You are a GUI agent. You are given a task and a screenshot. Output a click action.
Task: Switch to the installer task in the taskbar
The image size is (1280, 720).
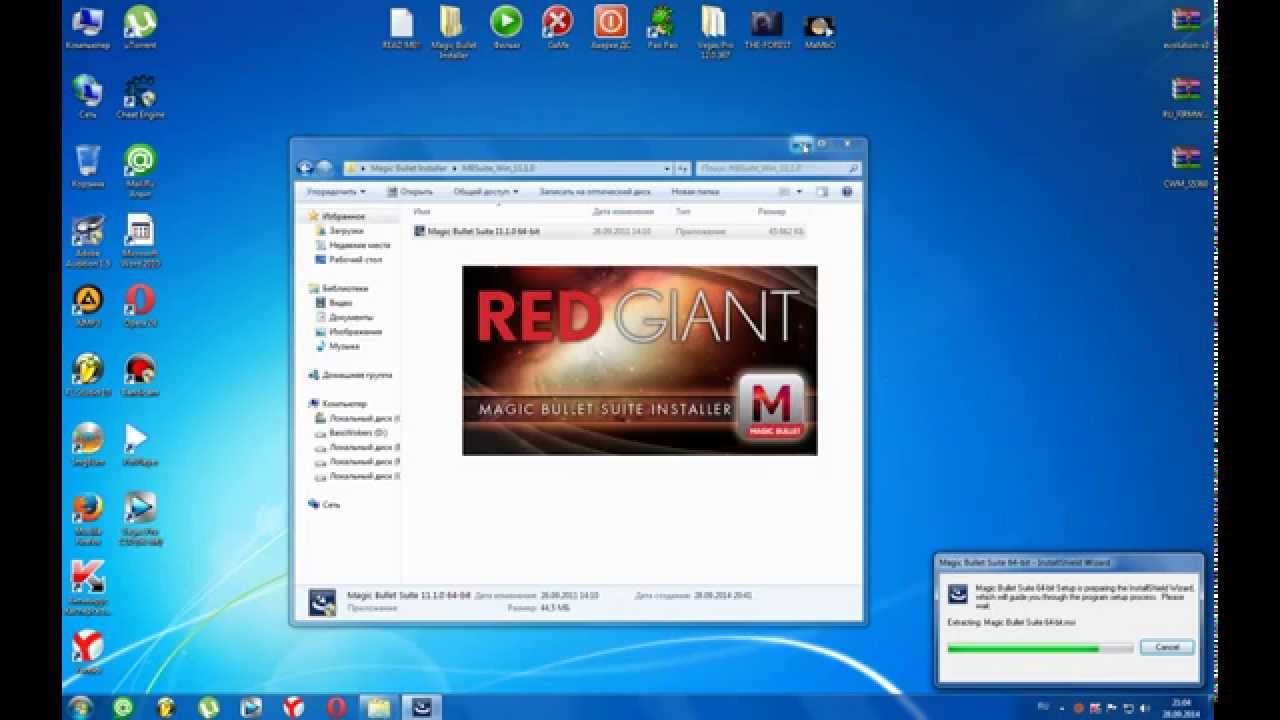tap(422, 707)
